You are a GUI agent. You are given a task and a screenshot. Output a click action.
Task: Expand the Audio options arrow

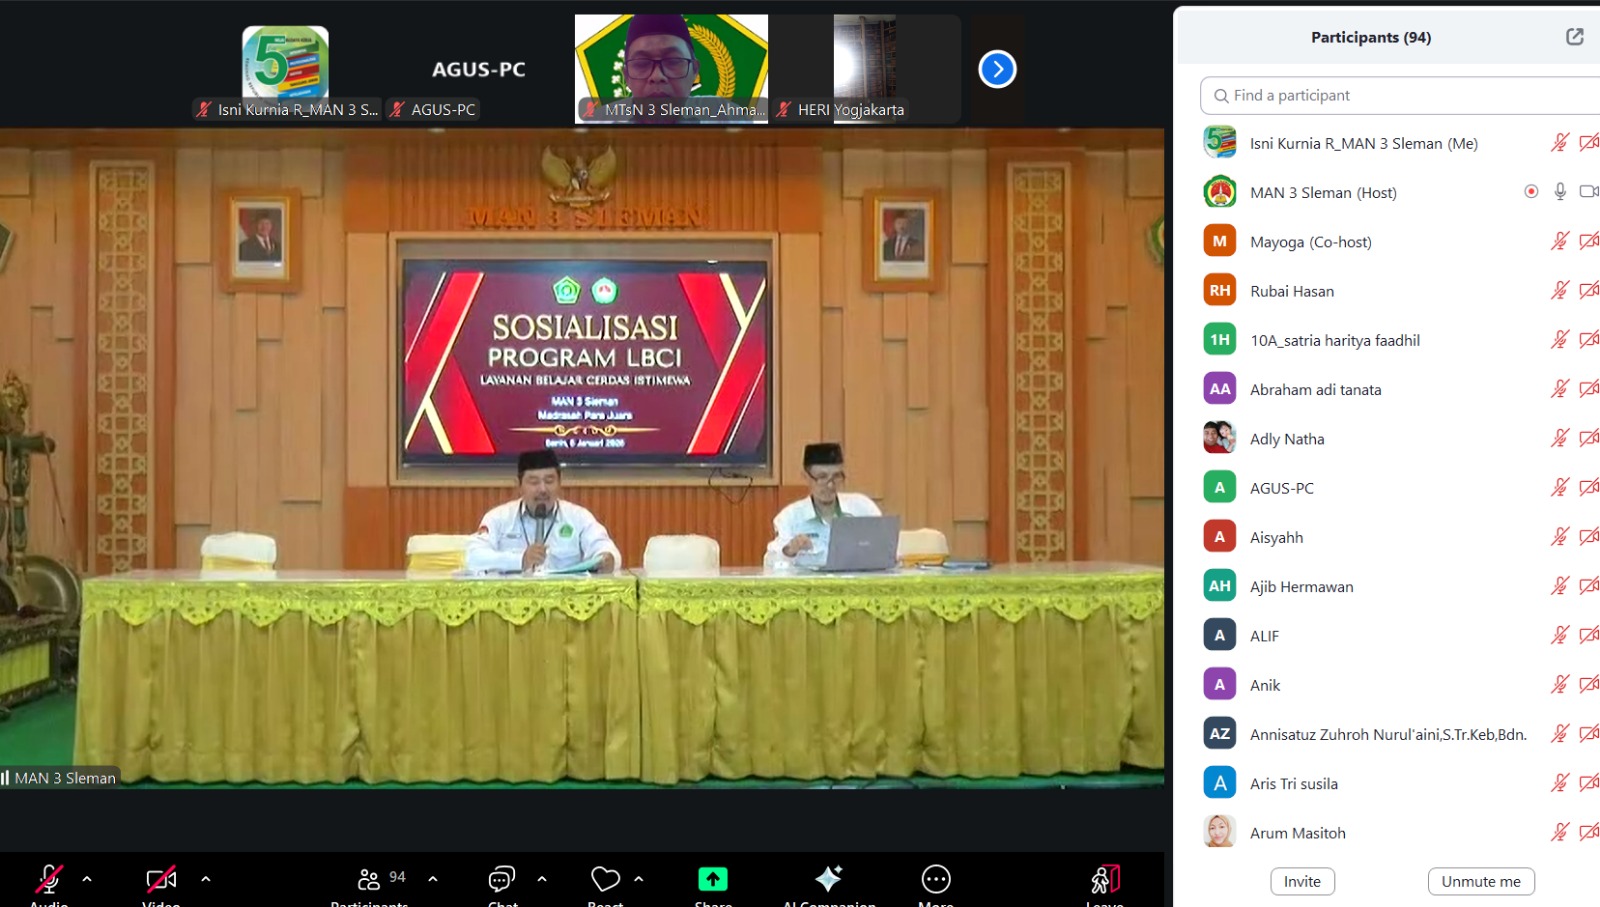87,879
